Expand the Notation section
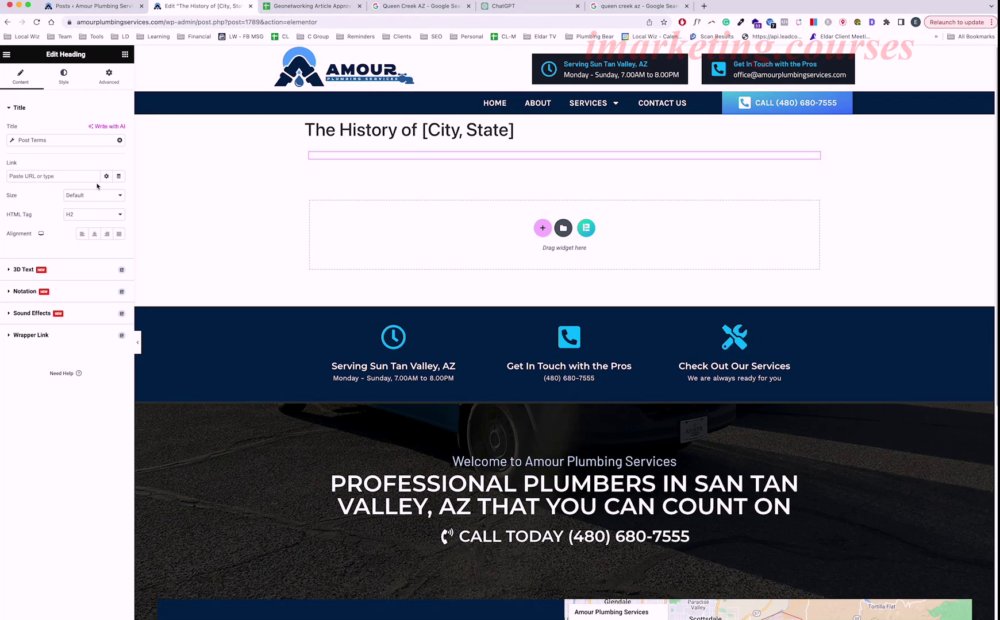 point(24,292)
